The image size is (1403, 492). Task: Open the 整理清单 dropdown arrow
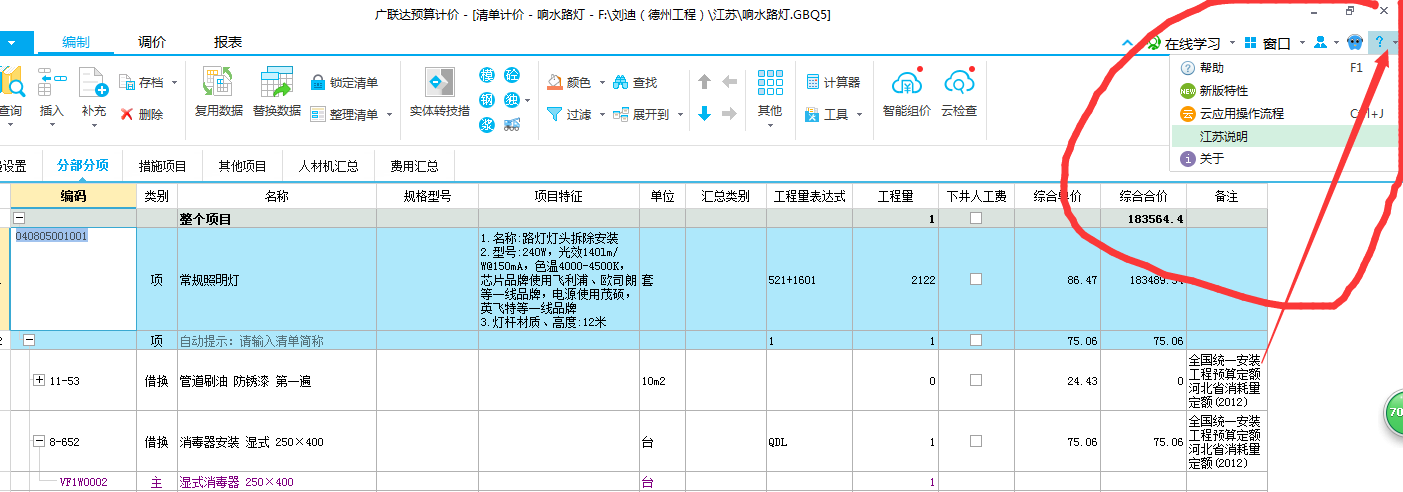coord(388,115)
